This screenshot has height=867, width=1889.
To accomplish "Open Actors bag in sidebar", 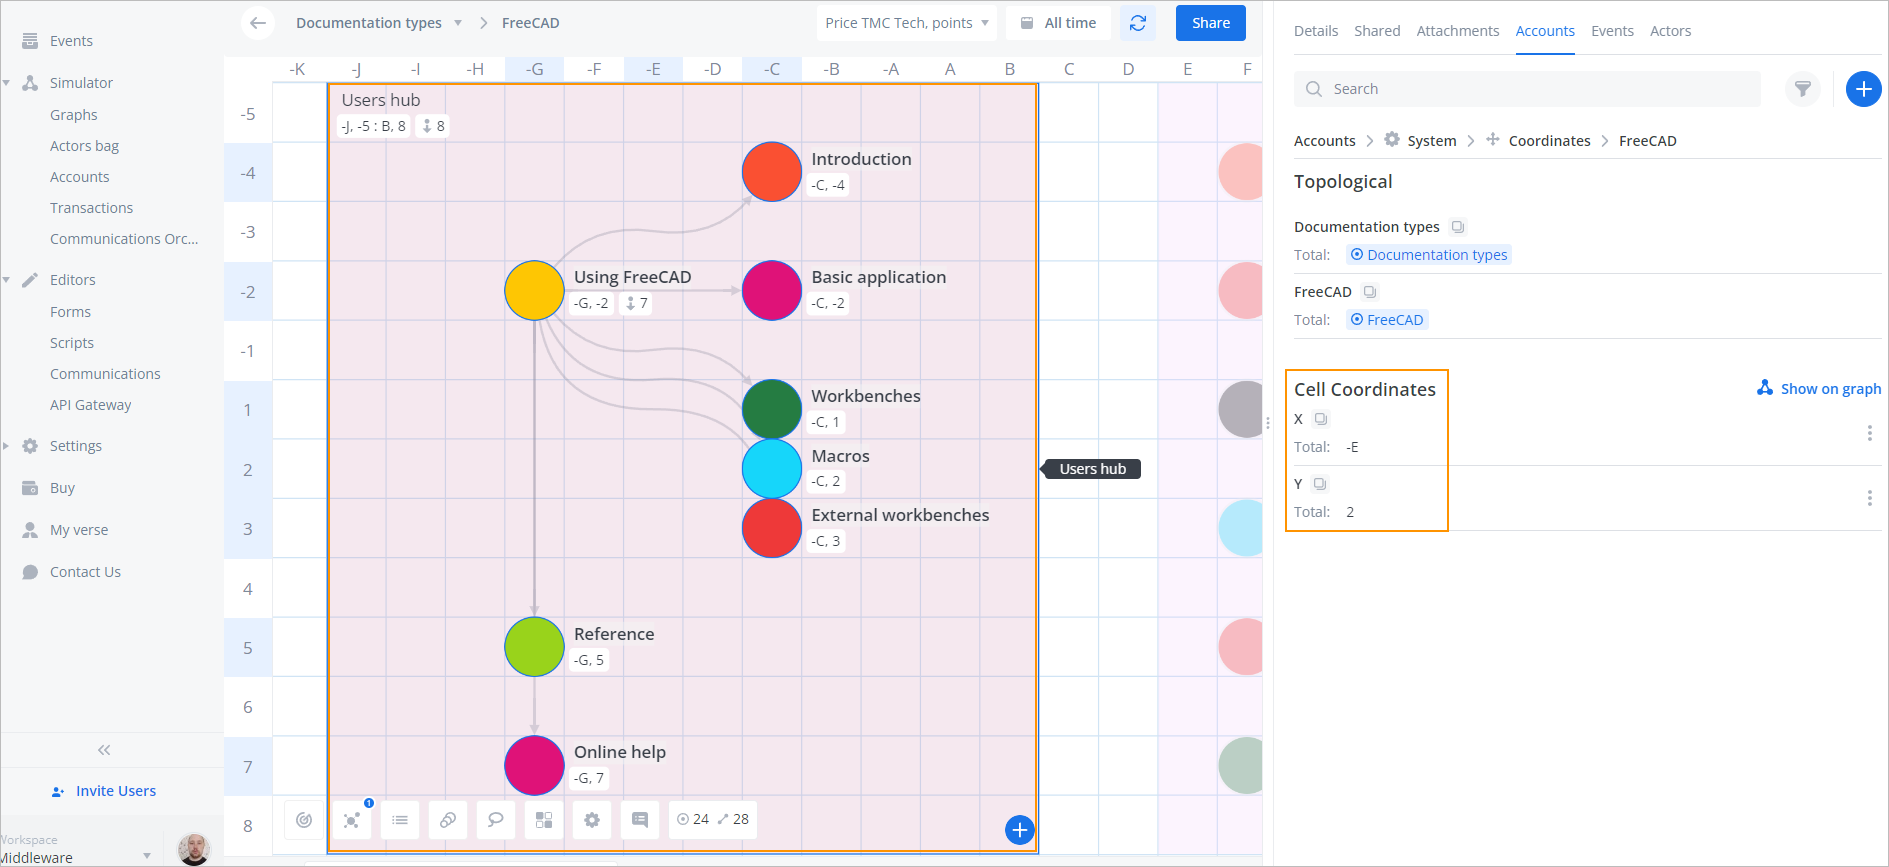I will pyautogui.click(x=84, y=146).
